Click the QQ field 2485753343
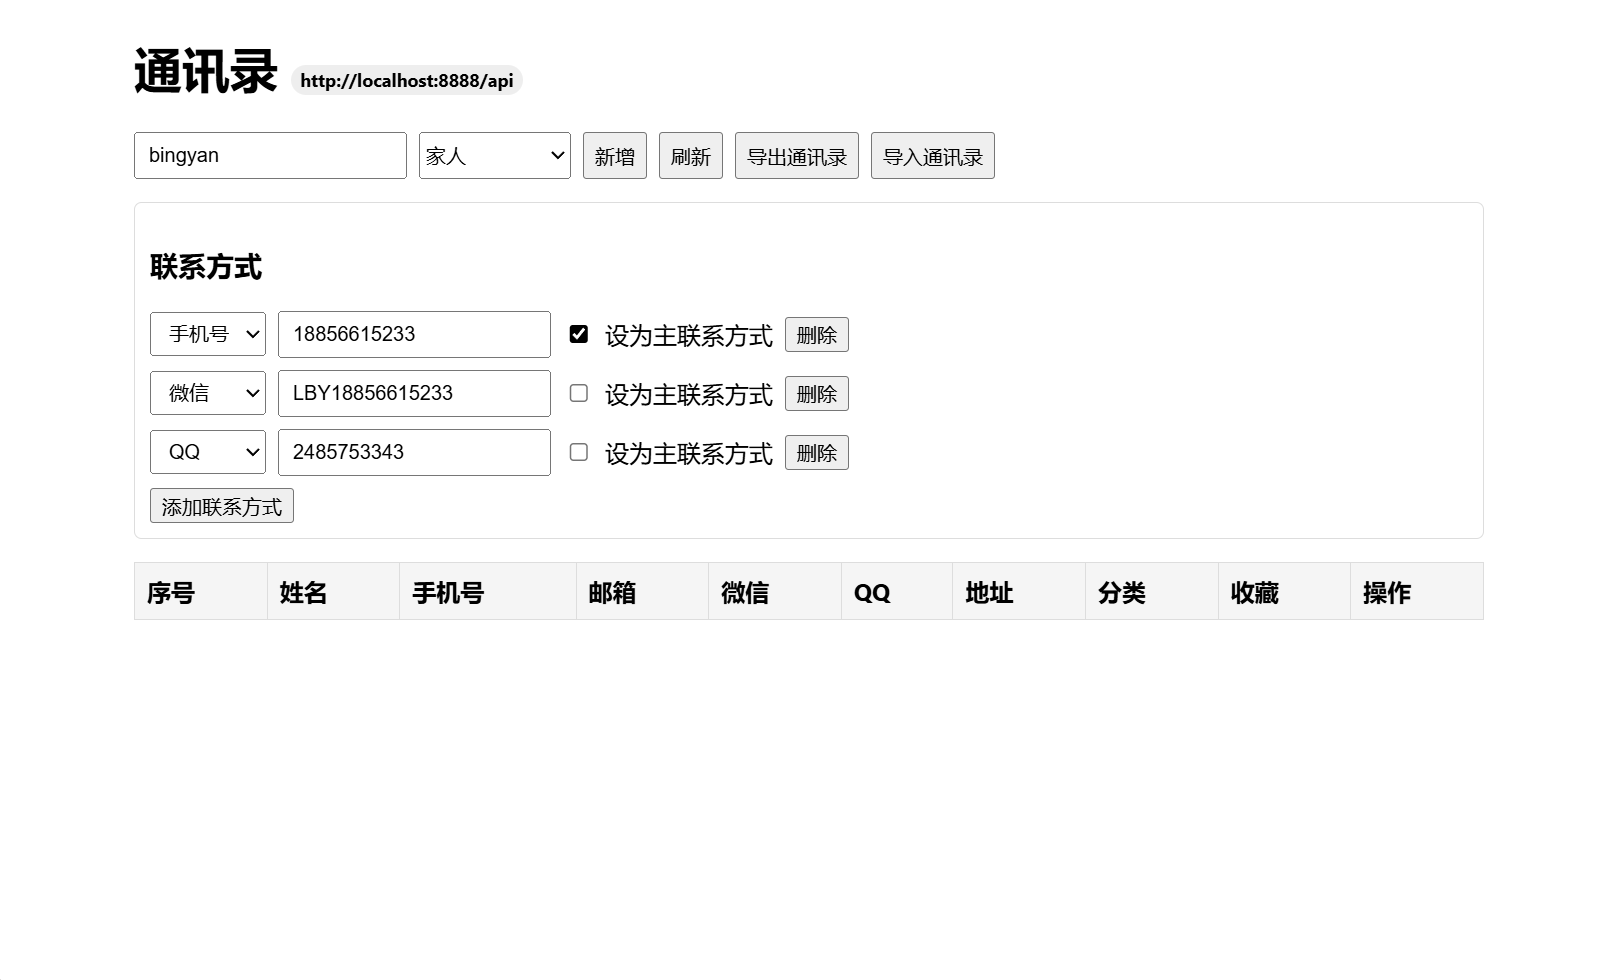The width and height of the screenshot is (1616, 980). [x=414, y=452]
